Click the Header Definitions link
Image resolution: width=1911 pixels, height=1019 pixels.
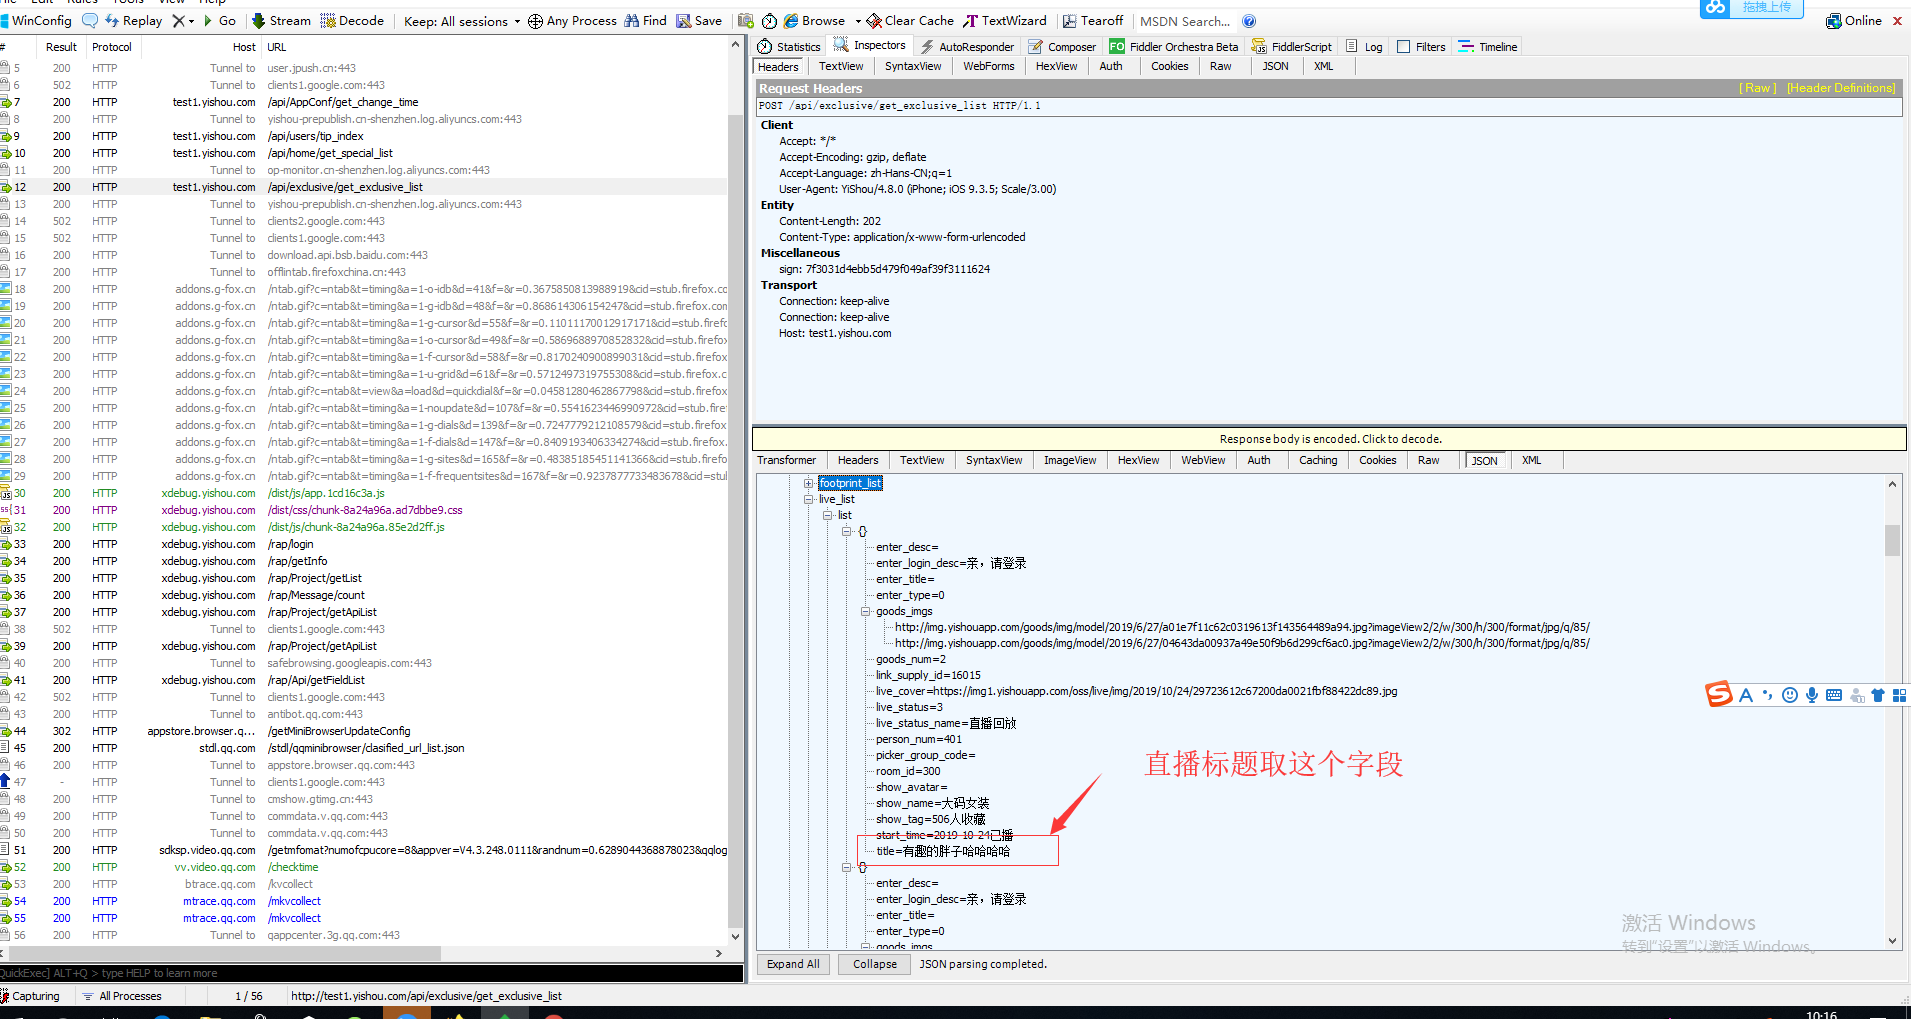pyautogui.click(x=1841, y=88)
